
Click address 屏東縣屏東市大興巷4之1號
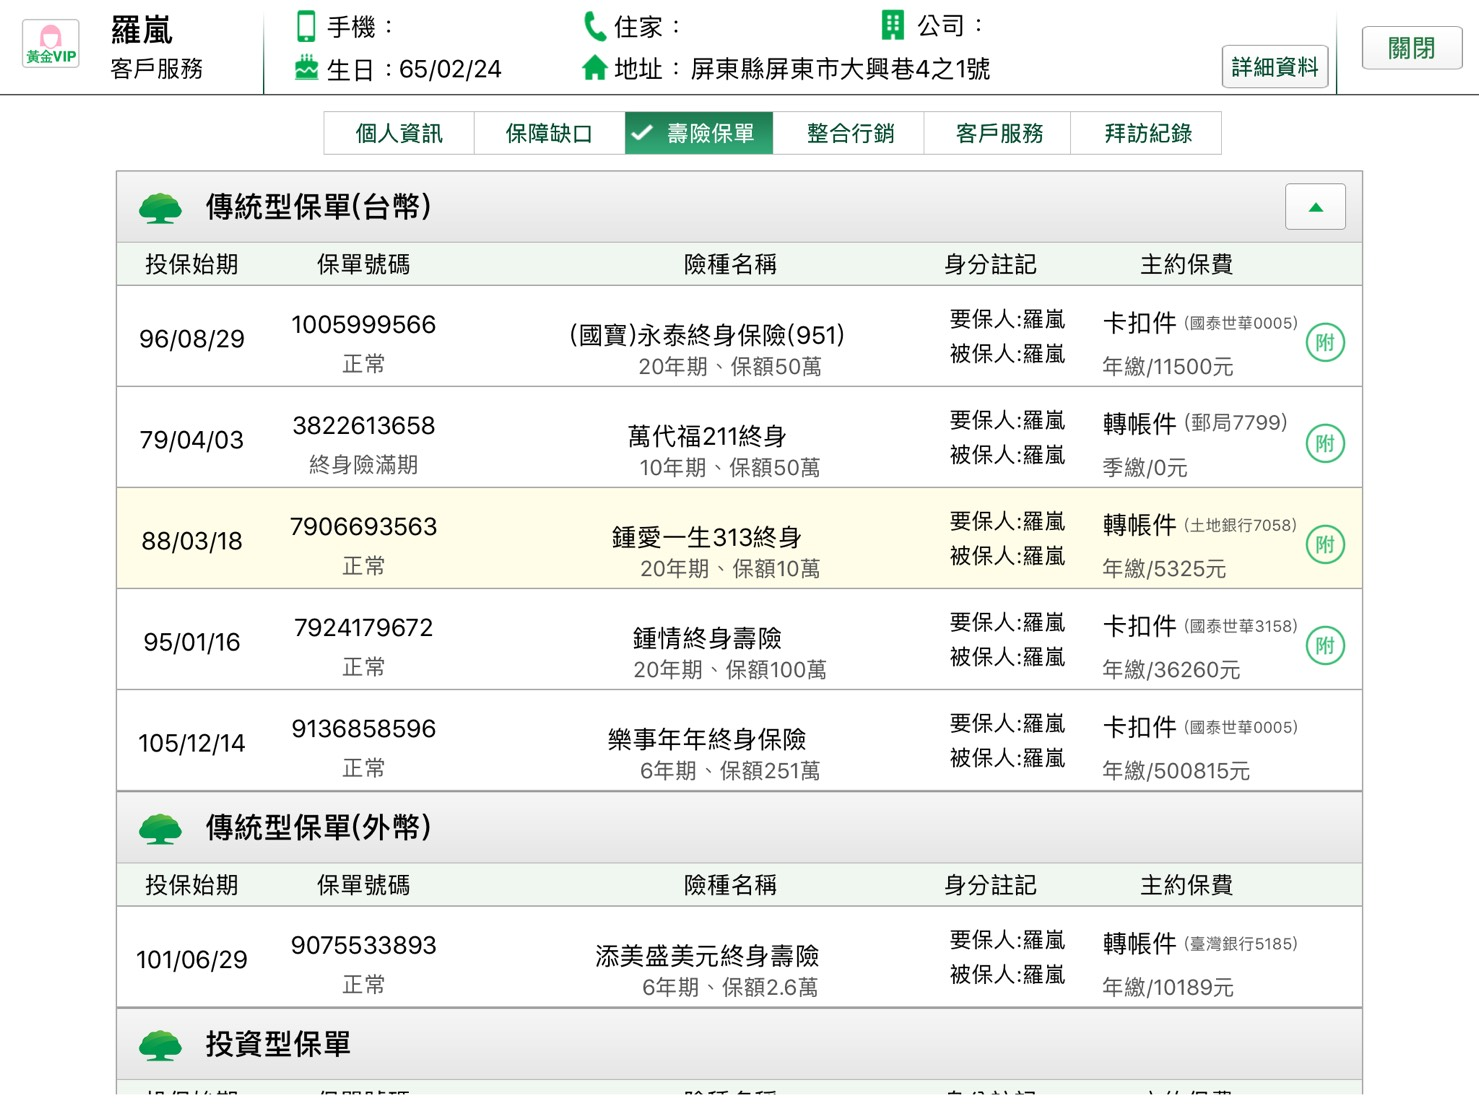[840, 69]
